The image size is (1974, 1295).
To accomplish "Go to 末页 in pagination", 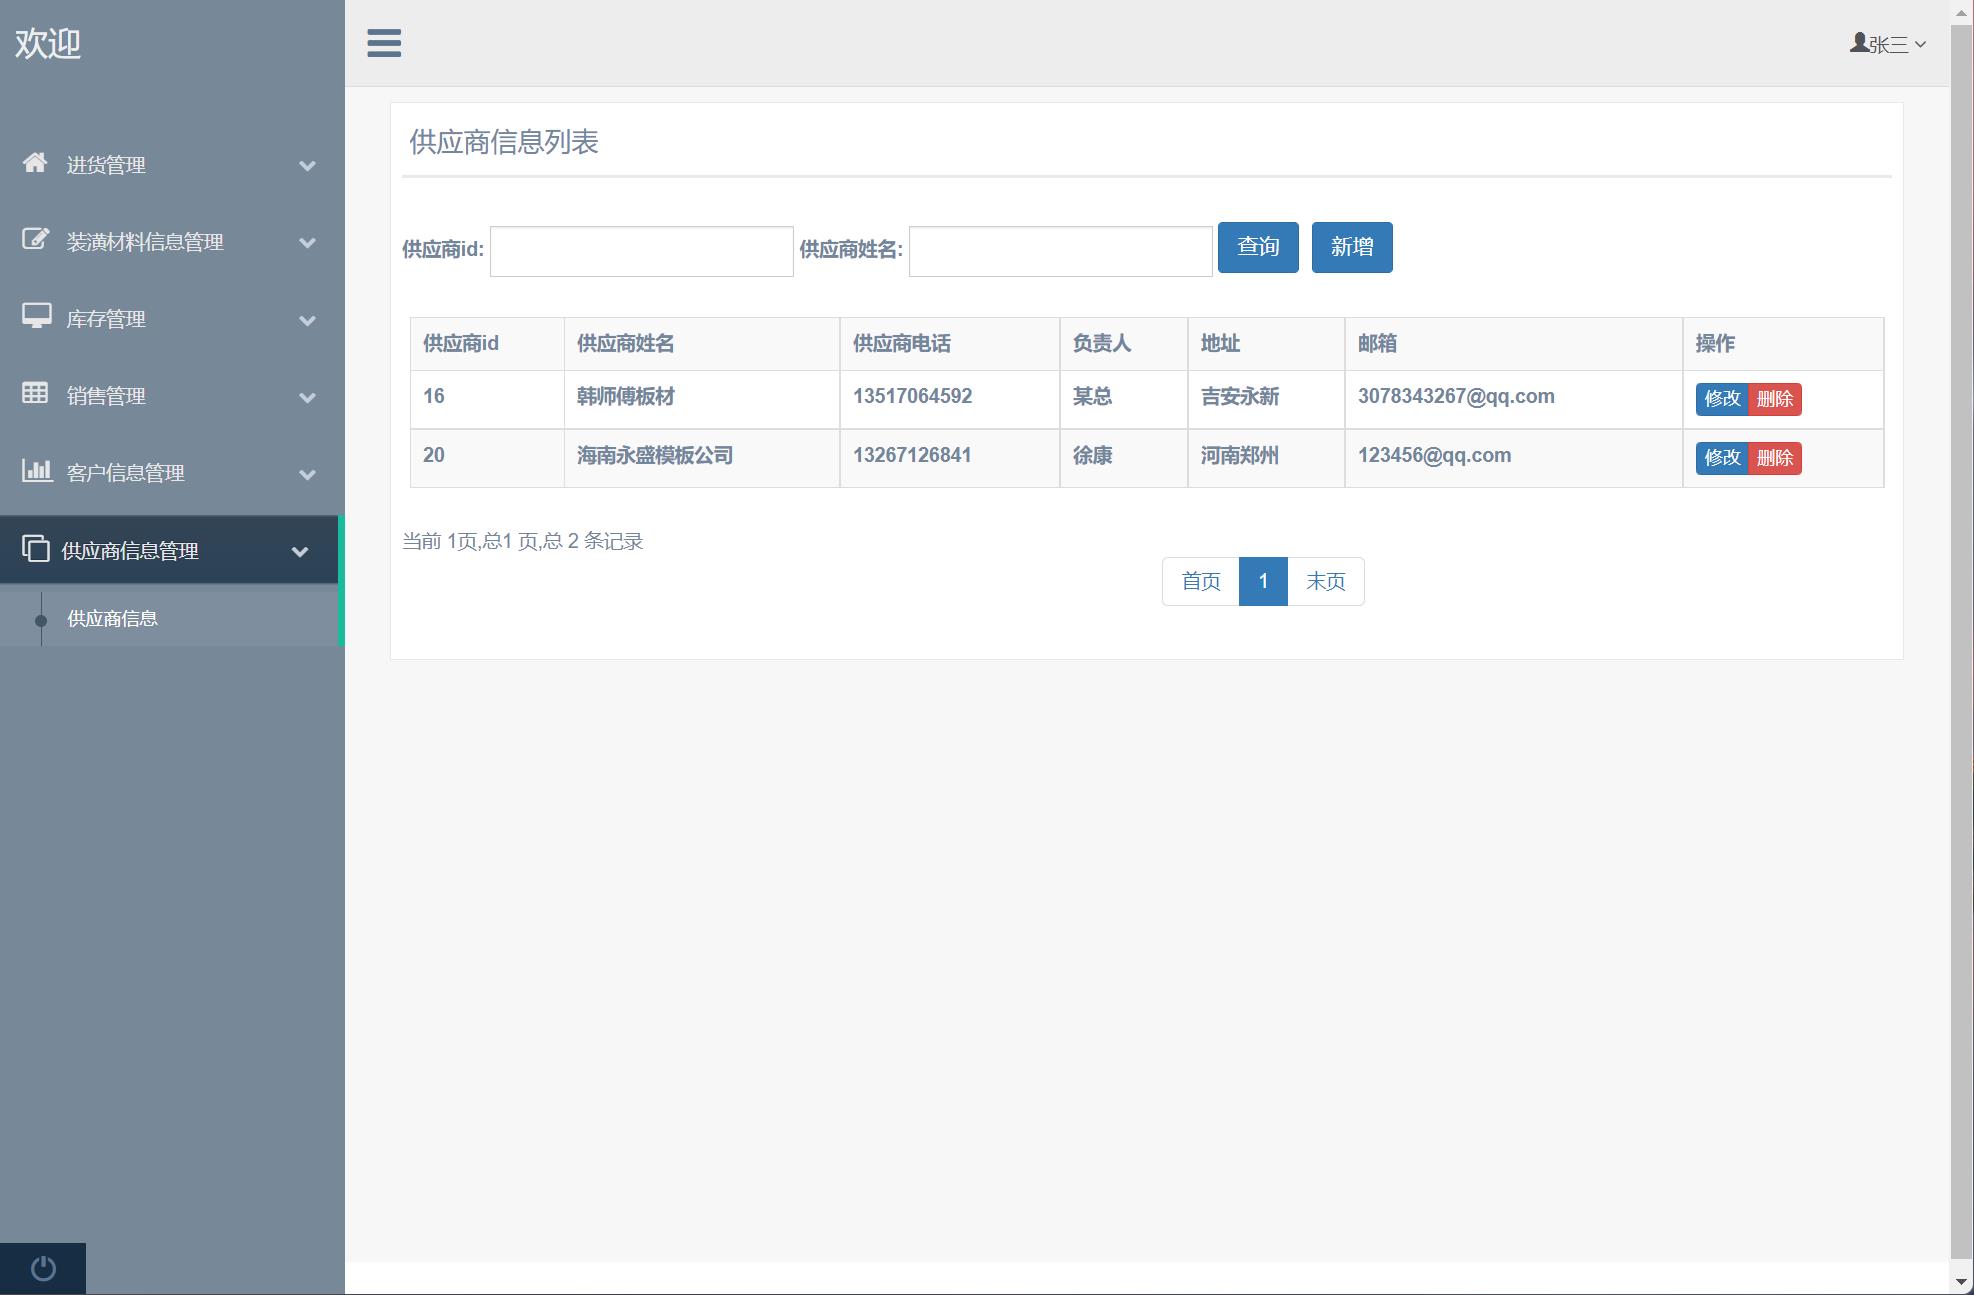I will coord(1325,581).
